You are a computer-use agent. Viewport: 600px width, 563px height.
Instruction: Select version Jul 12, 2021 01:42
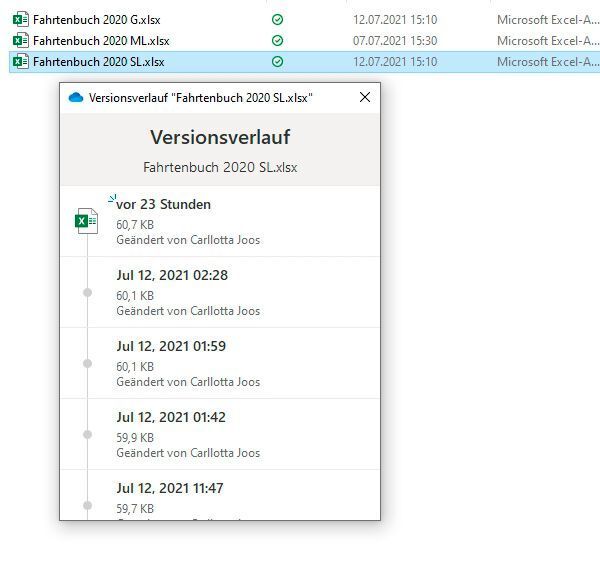[220, 434]
